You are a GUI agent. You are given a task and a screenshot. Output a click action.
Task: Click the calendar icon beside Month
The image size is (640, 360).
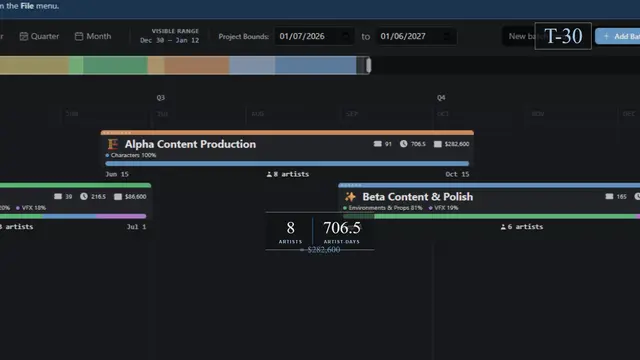[79, 36]
